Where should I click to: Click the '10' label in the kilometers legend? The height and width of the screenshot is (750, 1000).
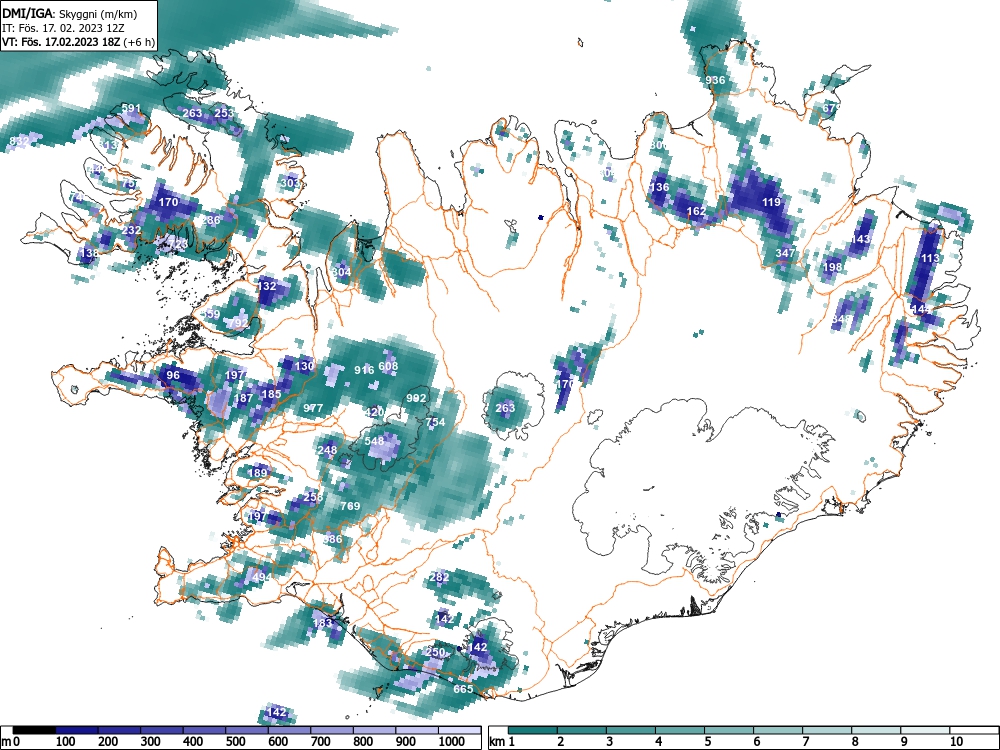point(955,742)
